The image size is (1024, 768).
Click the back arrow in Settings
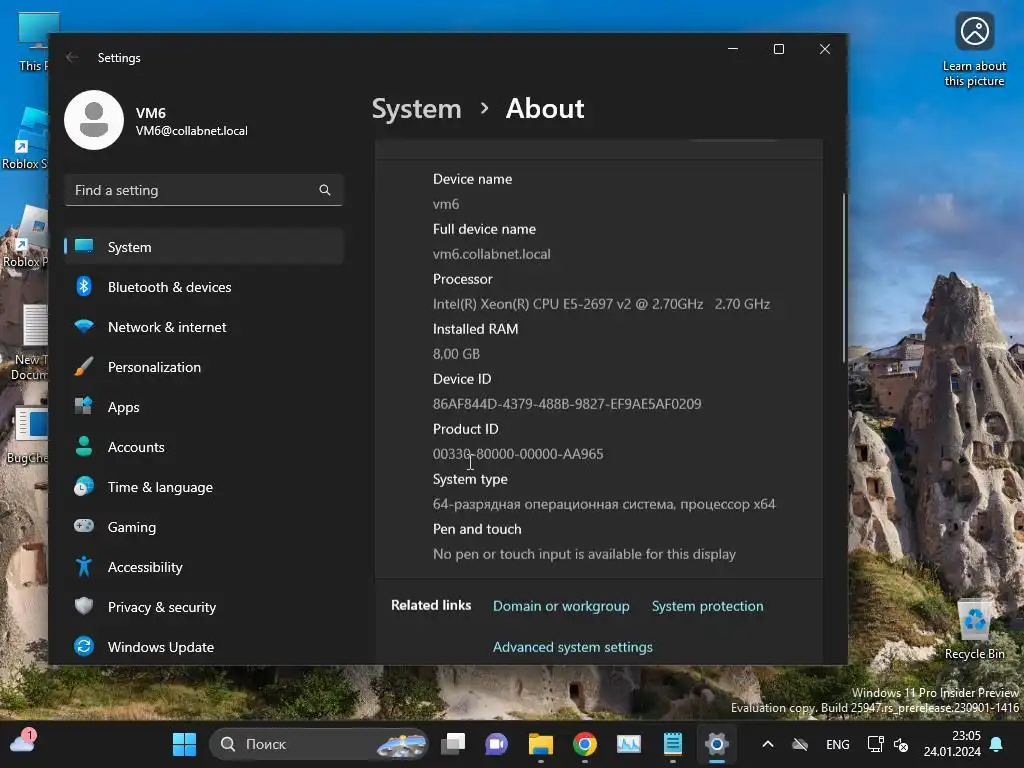point(72,57)
